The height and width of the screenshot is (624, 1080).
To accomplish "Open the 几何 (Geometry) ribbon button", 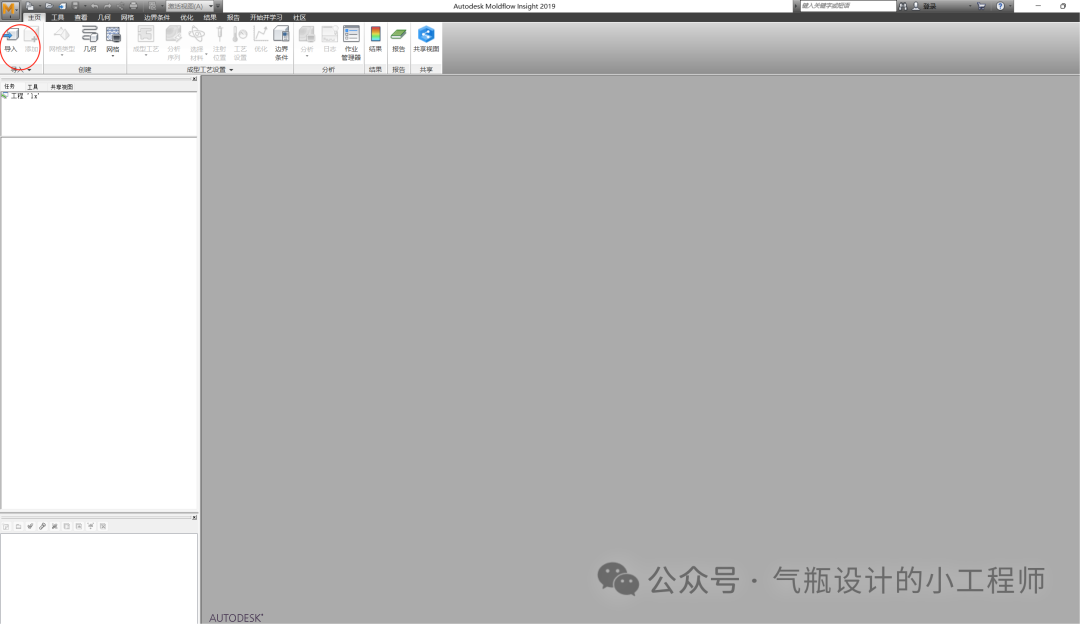I will (90, 39).
